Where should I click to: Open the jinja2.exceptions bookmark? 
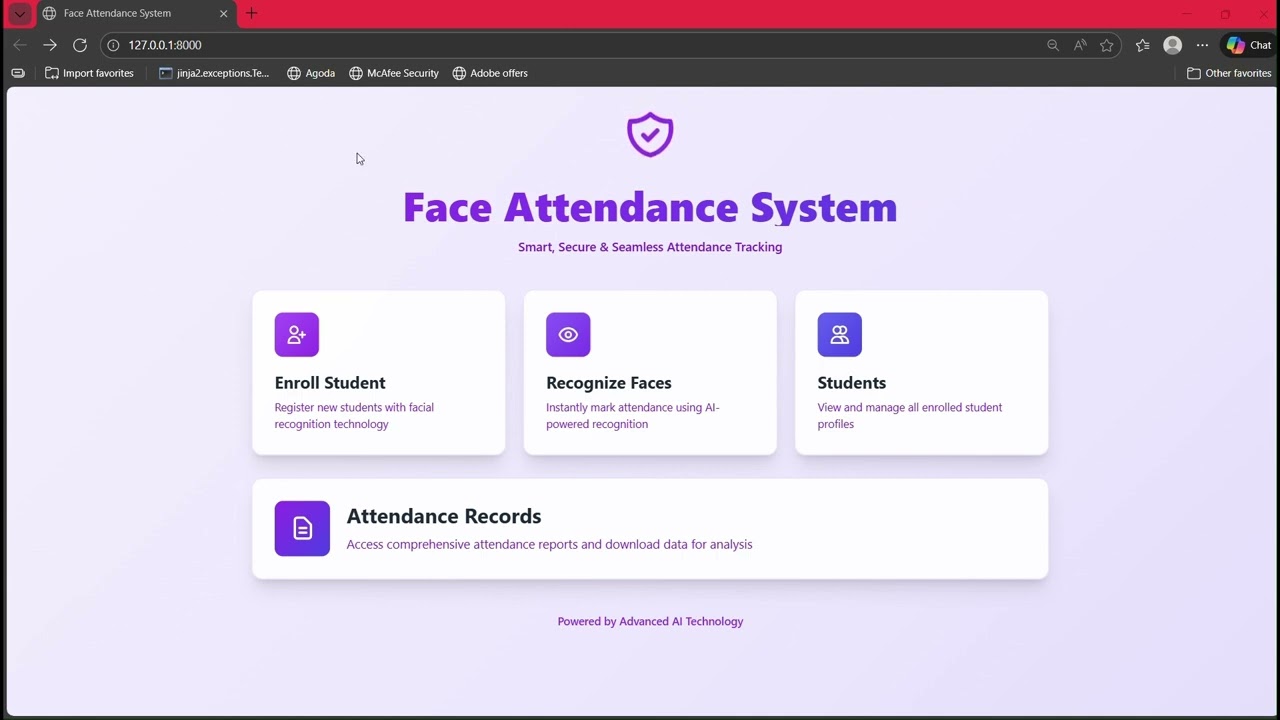[x=214, y=73]
